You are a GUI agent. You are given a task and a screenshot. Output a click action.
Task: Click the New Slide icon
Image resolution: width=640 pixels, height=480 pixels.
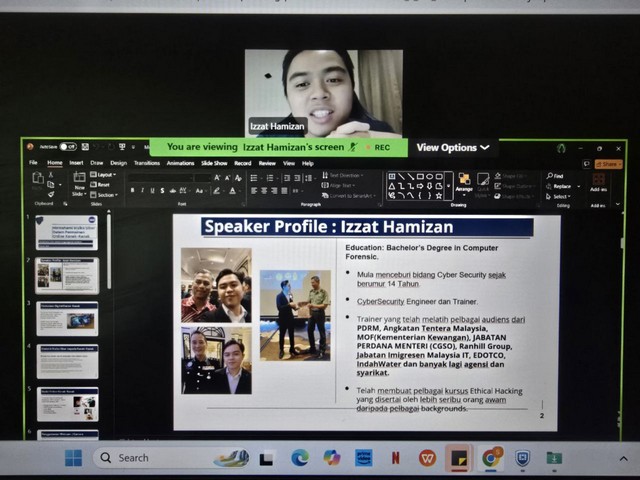click(79, 177)
